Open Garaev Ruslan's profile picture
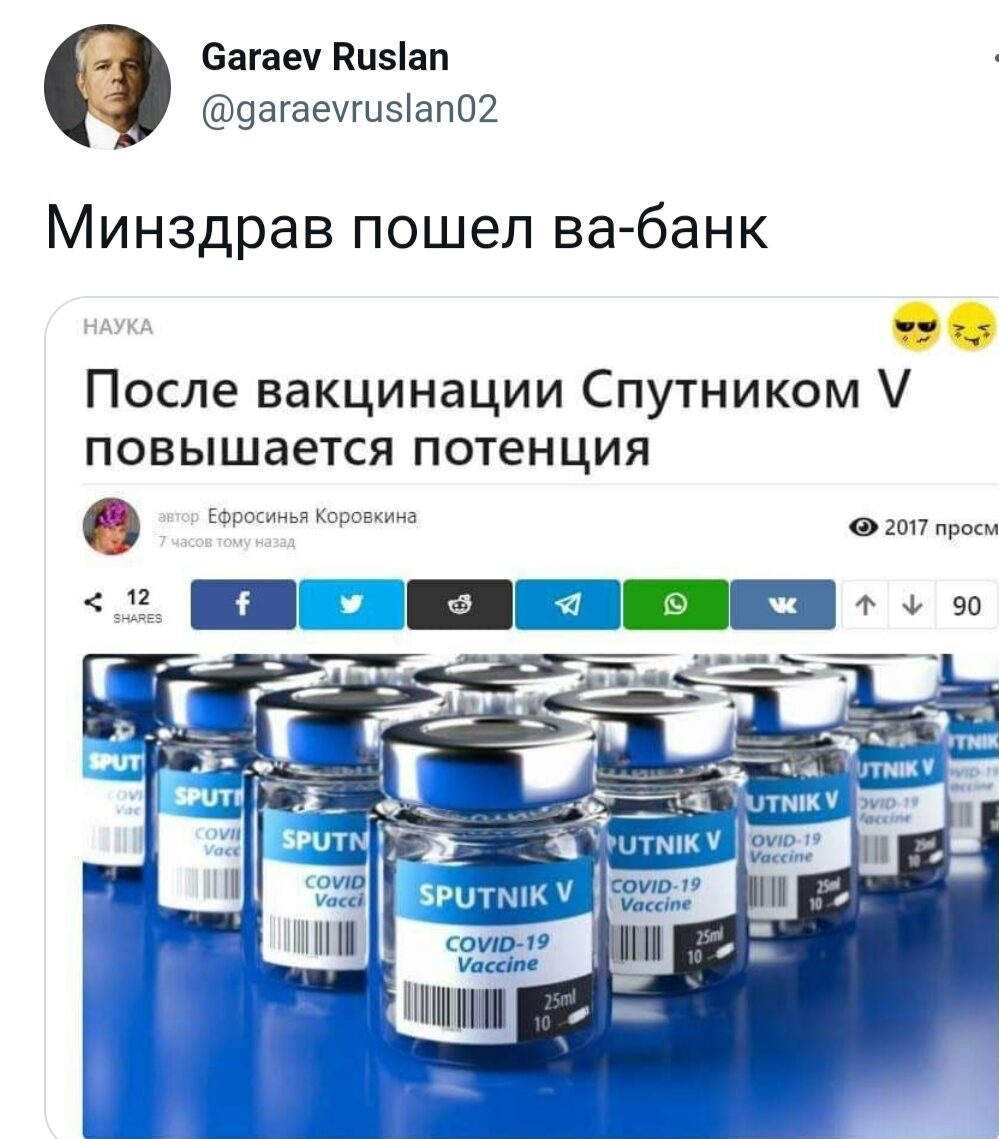Image resolution: width=999 pixels, height=1139 pixels. 108,86
